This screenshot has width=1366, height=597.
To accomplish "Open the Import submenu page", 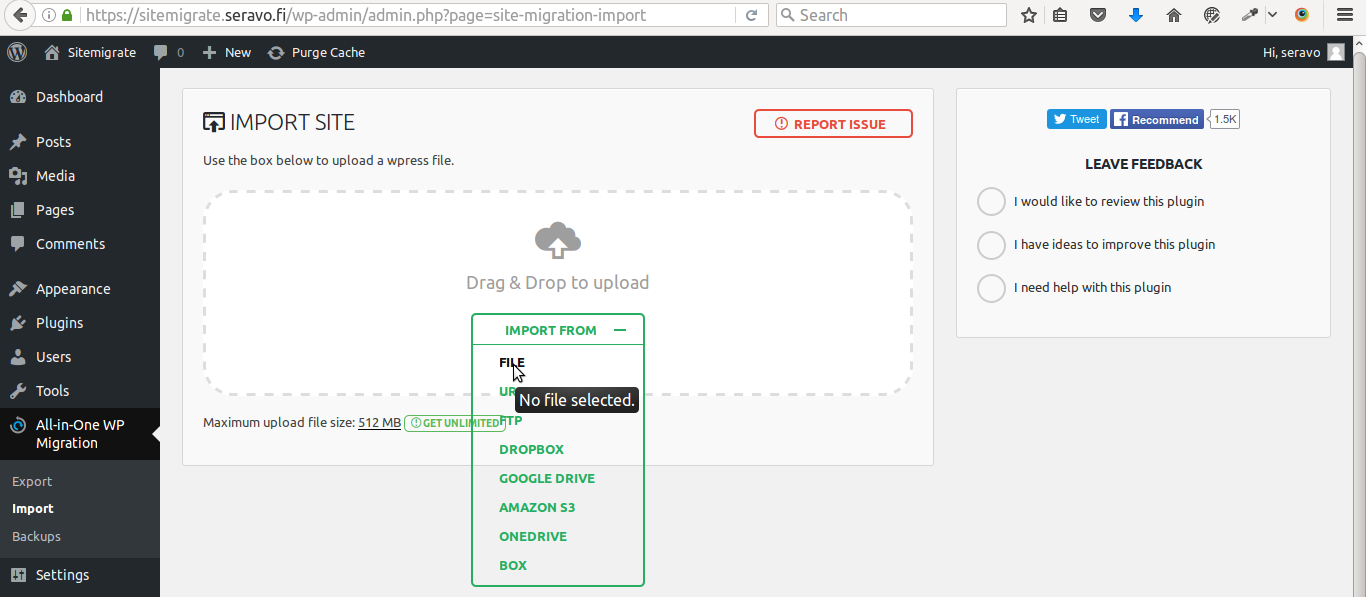I will 33,508.
